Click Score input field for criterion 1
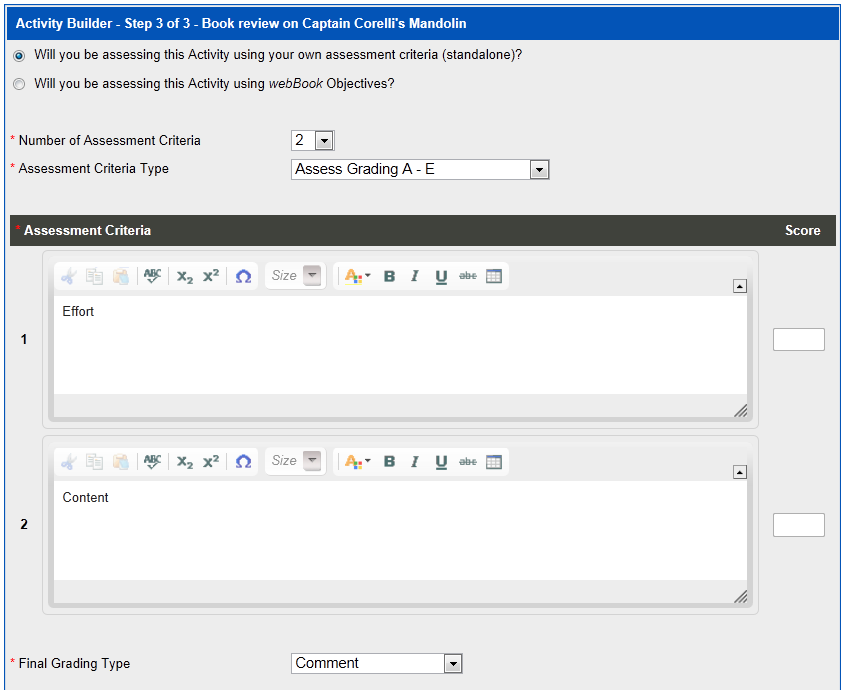847x690 pixels. pos(798,340)
